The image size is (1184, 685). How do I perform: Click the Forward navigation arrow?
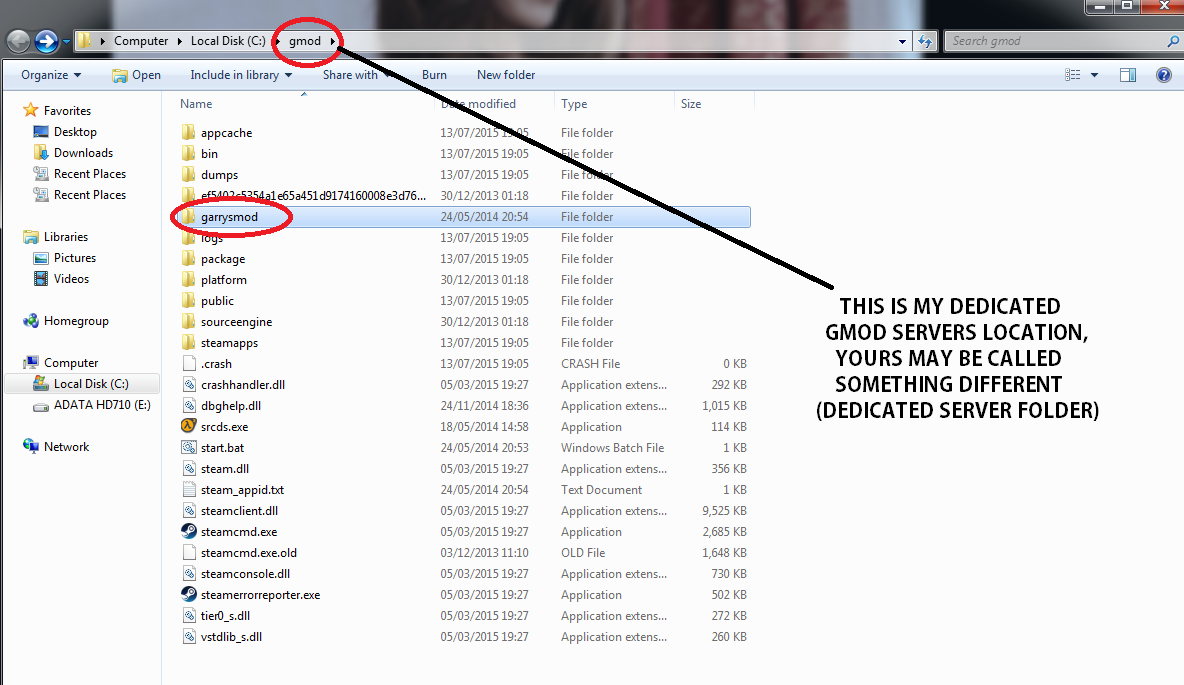[46, 41]
